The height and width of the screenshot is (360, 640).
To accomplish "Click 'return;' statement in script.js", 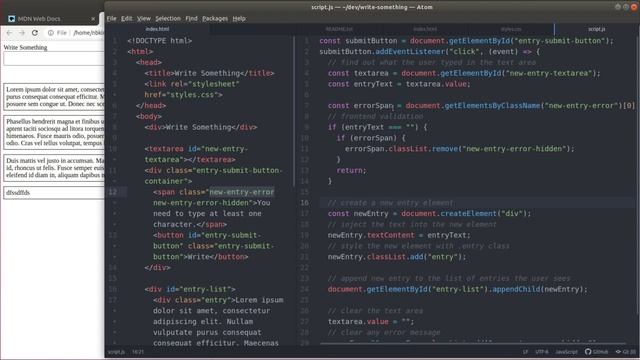I will click(351, 171).
